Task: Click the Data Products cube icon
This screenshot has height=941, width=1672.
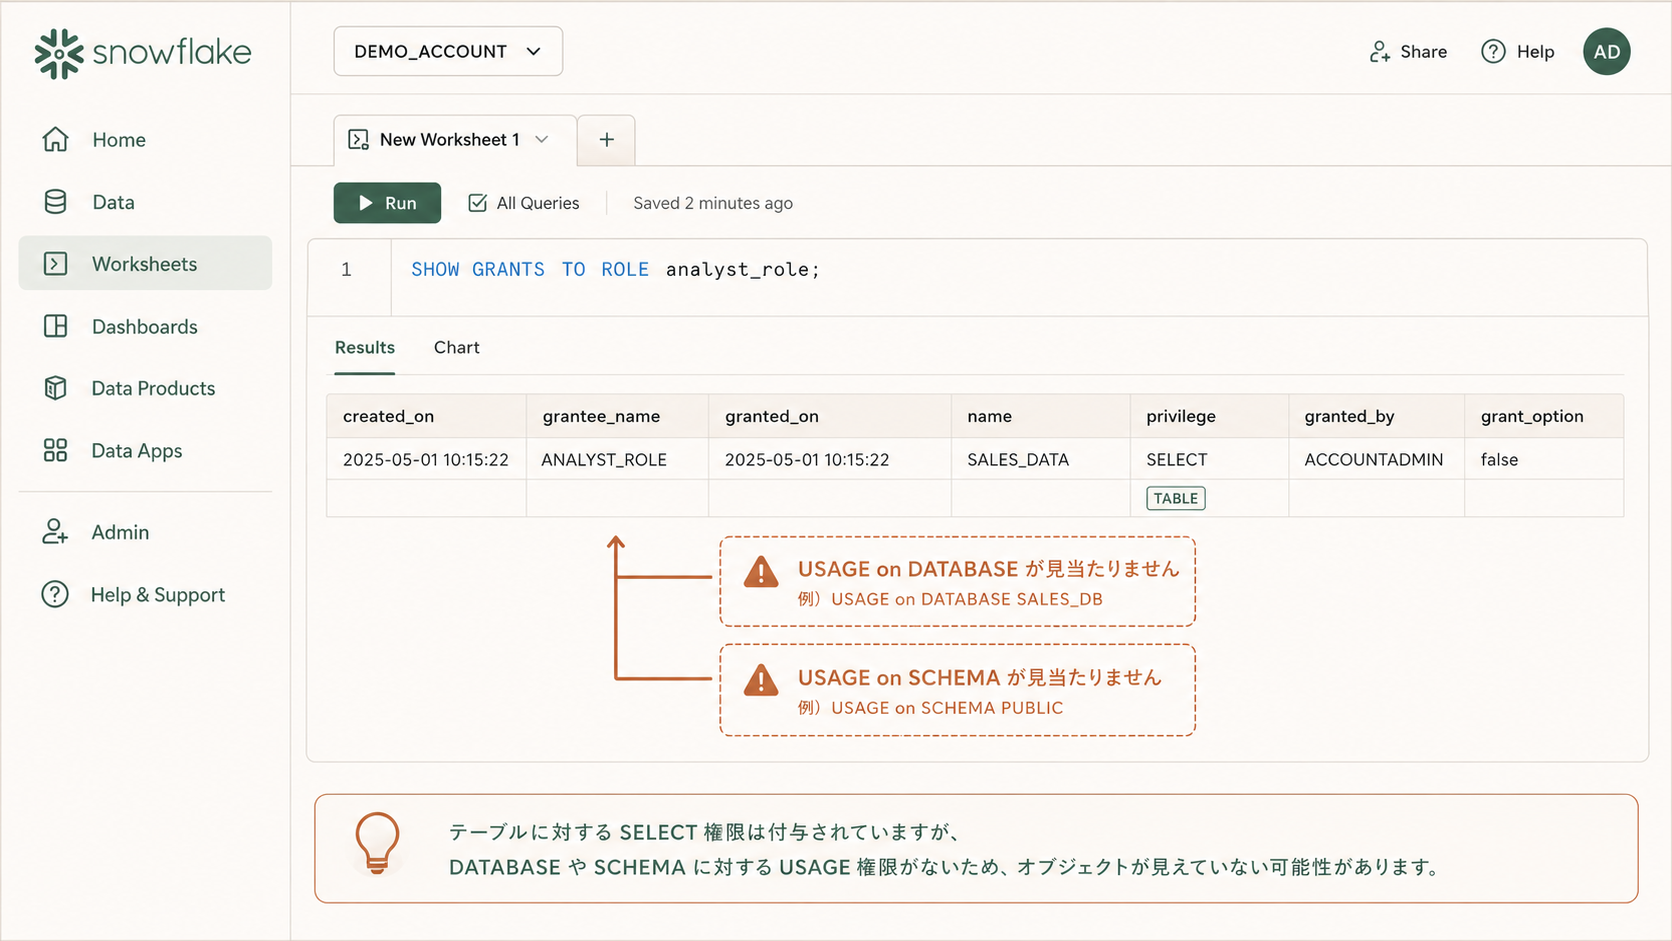Action: click(56, 388)
